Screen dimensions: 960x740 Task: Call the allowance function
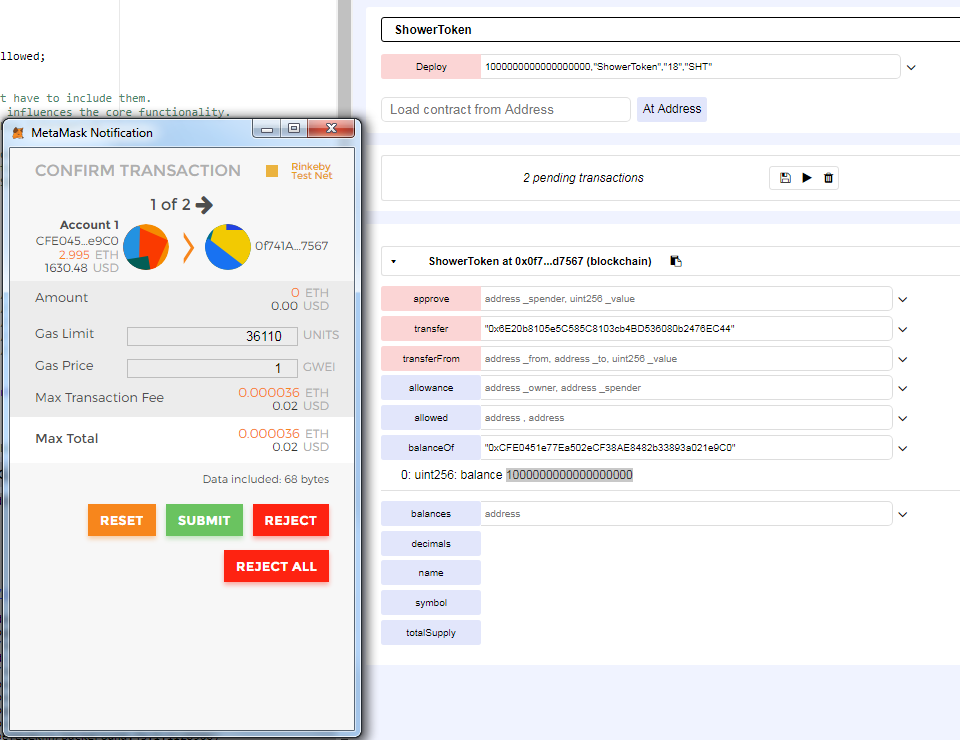431,388
